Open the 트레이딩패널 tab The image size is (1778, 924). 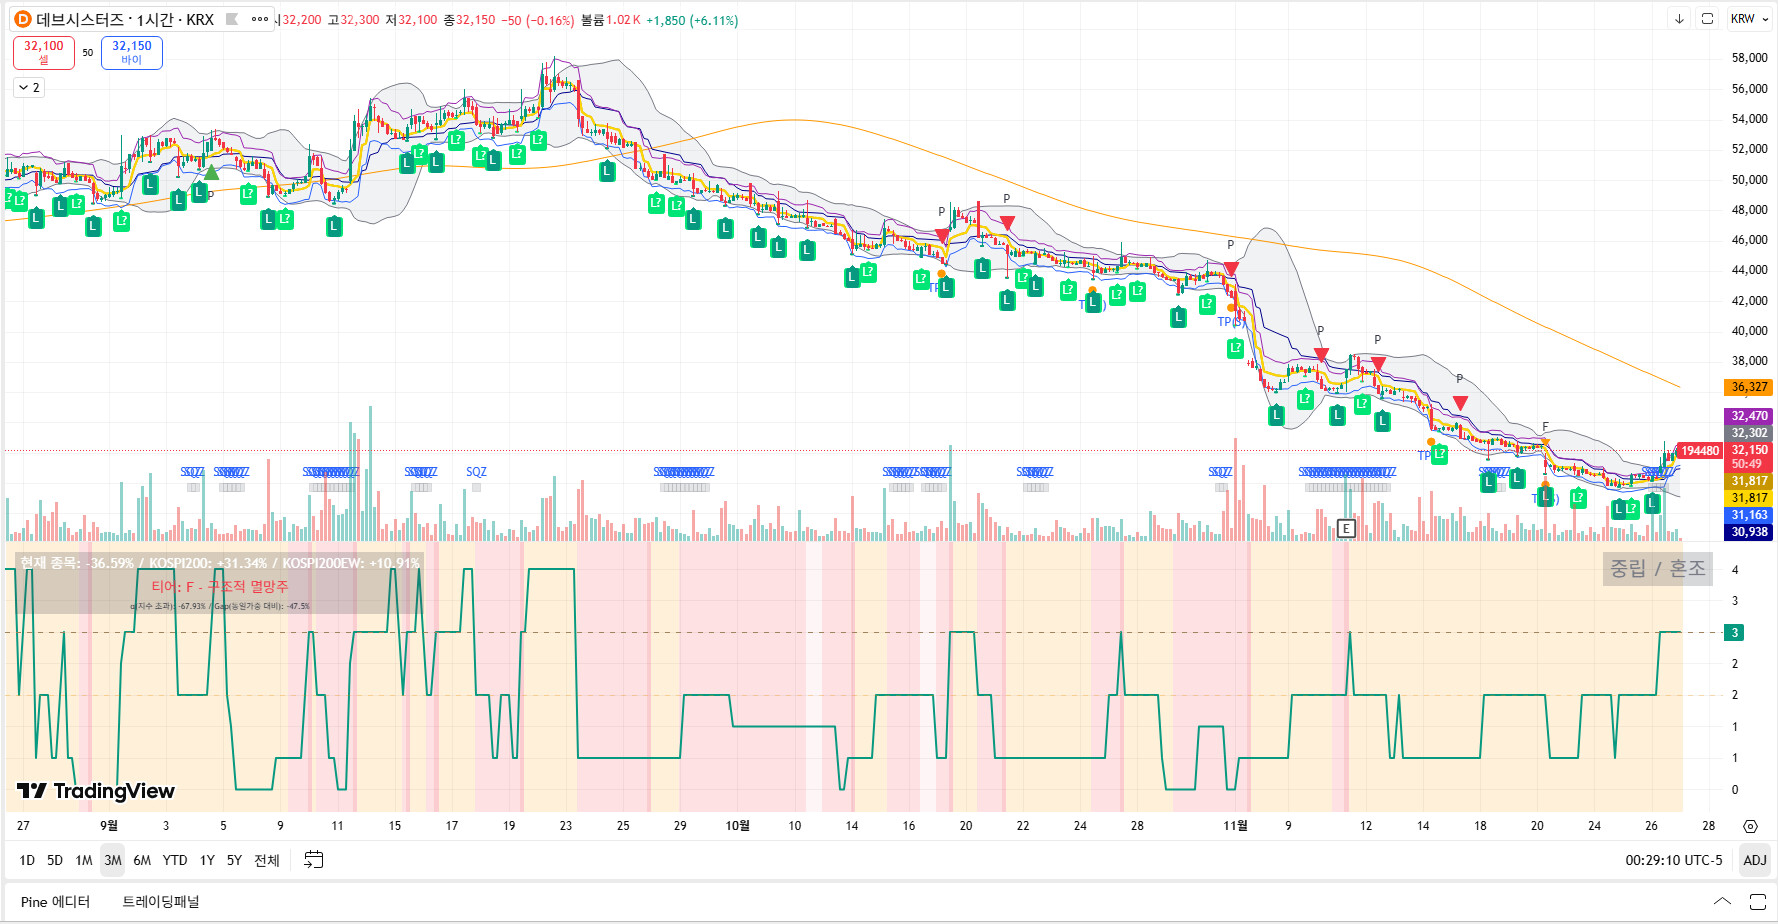pyautogui.click(x=161, y=902)
